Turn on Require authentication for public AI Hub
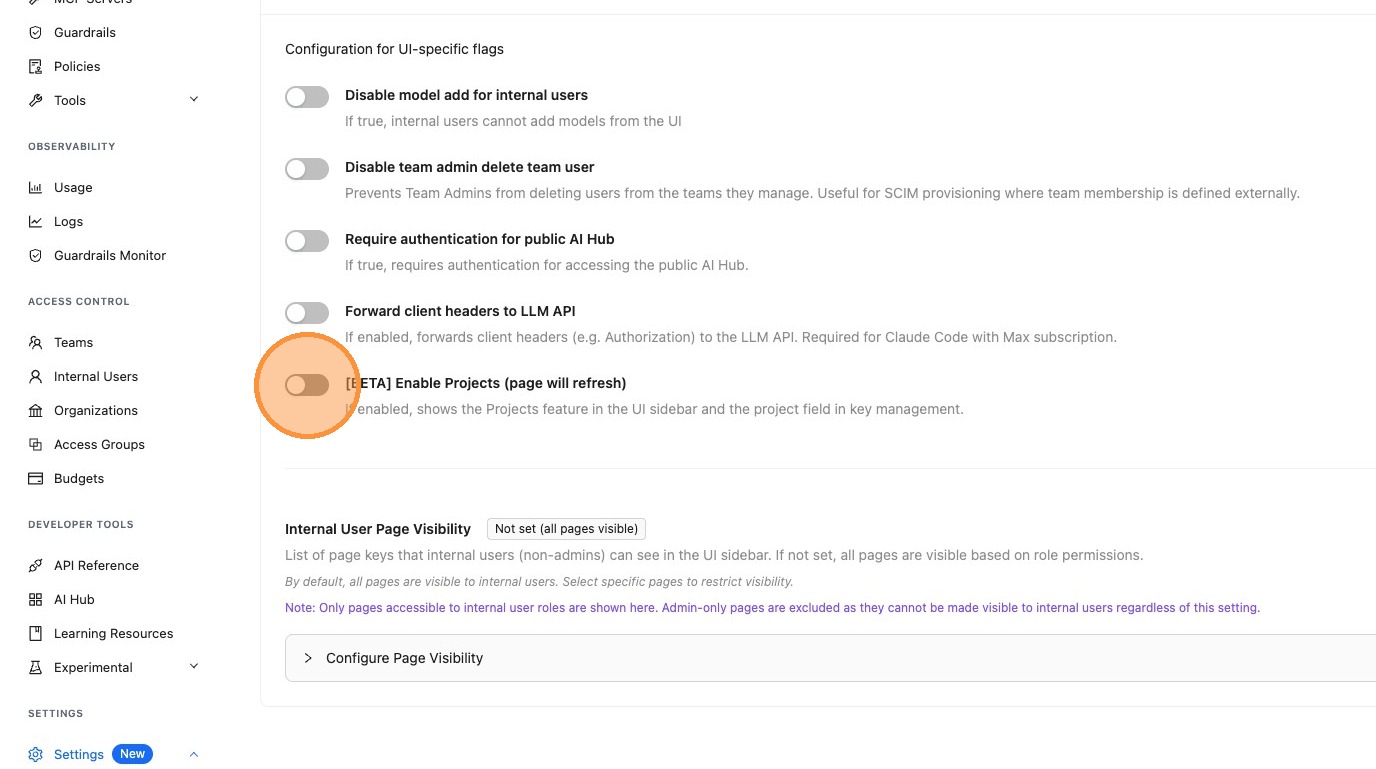This screenshot has height=769, width=1376. [x=307, y=241]
